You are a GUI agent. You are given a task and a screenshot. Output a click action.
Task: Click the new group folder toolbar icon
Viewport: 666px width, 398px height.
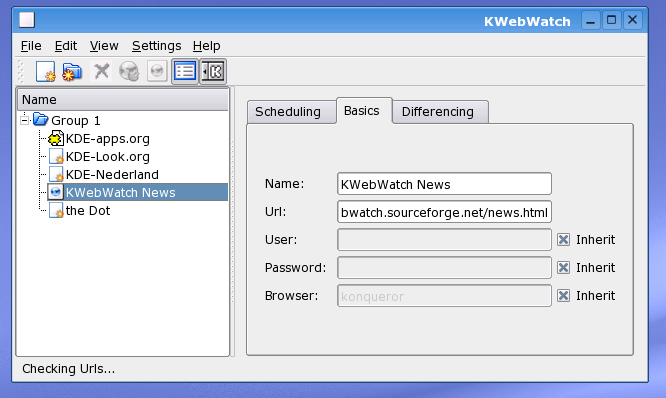click(72, 71)
